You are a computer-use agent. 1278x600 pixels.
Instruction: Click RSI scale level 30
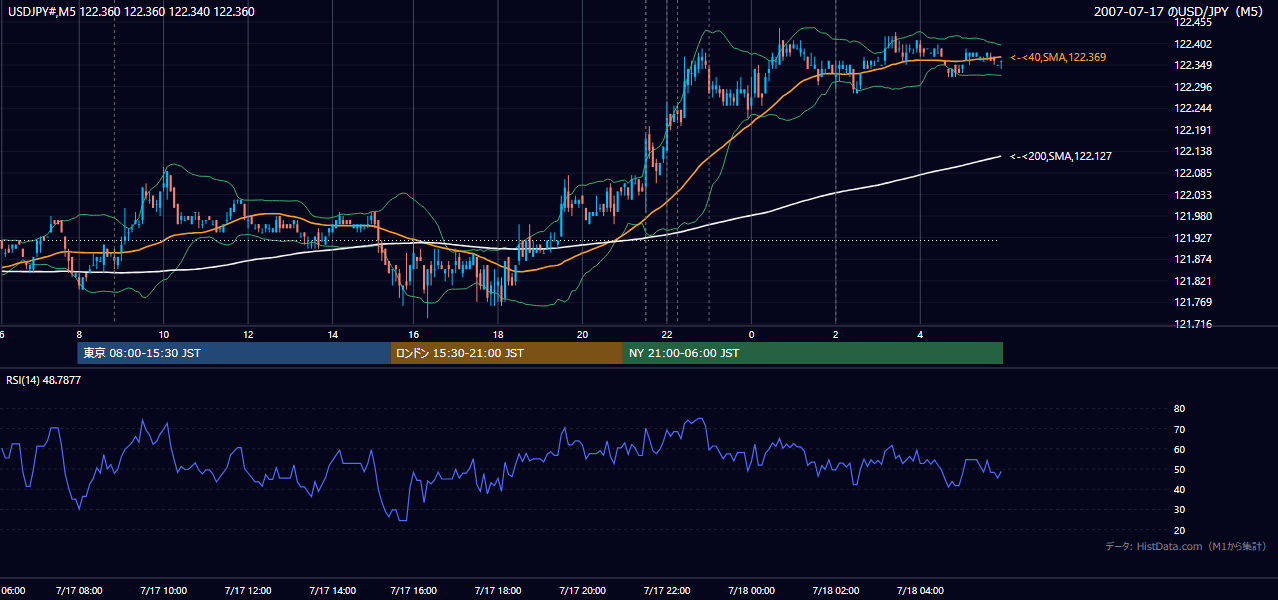coord(1180,510)
